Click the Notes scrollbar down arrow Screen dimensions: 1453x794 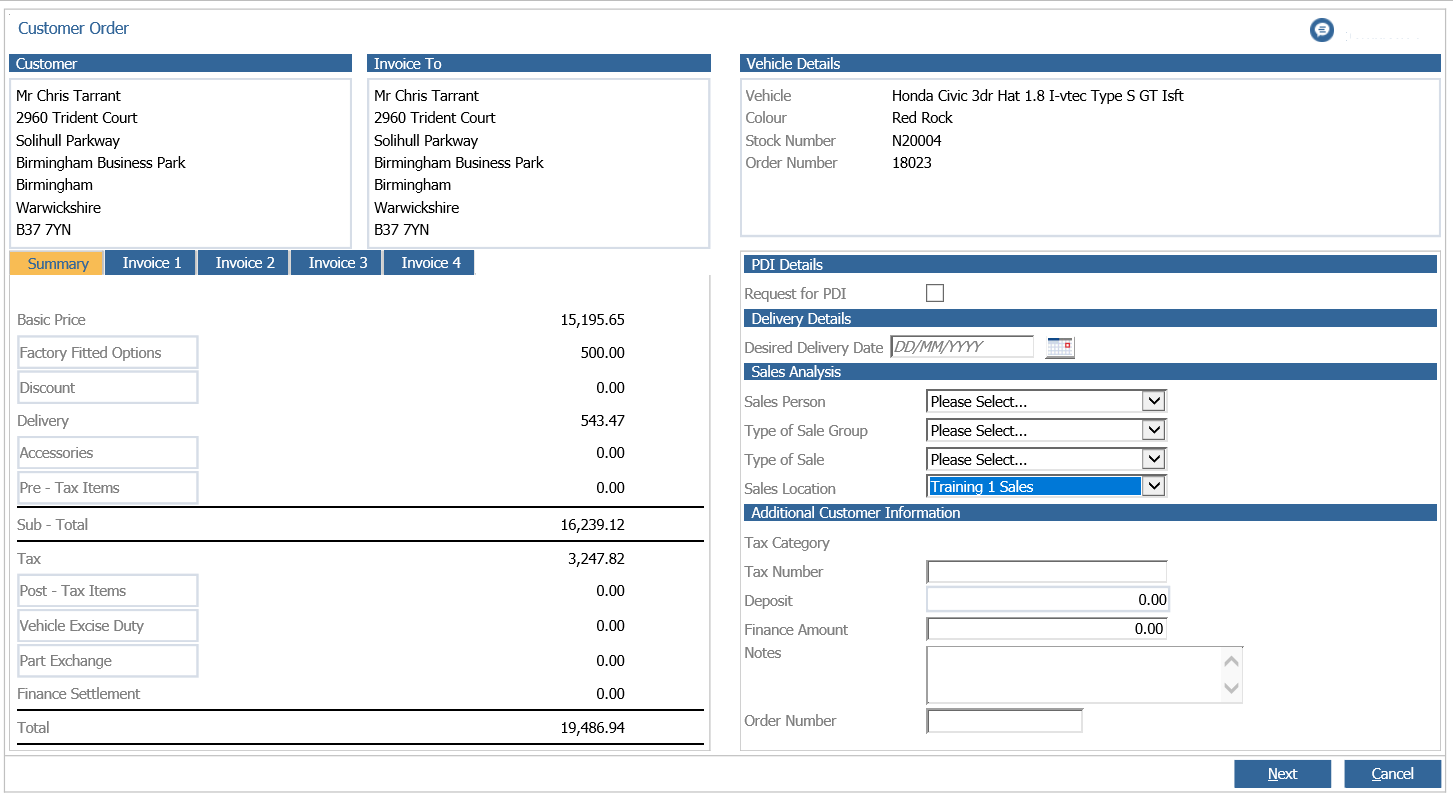tap(1232, 688)
